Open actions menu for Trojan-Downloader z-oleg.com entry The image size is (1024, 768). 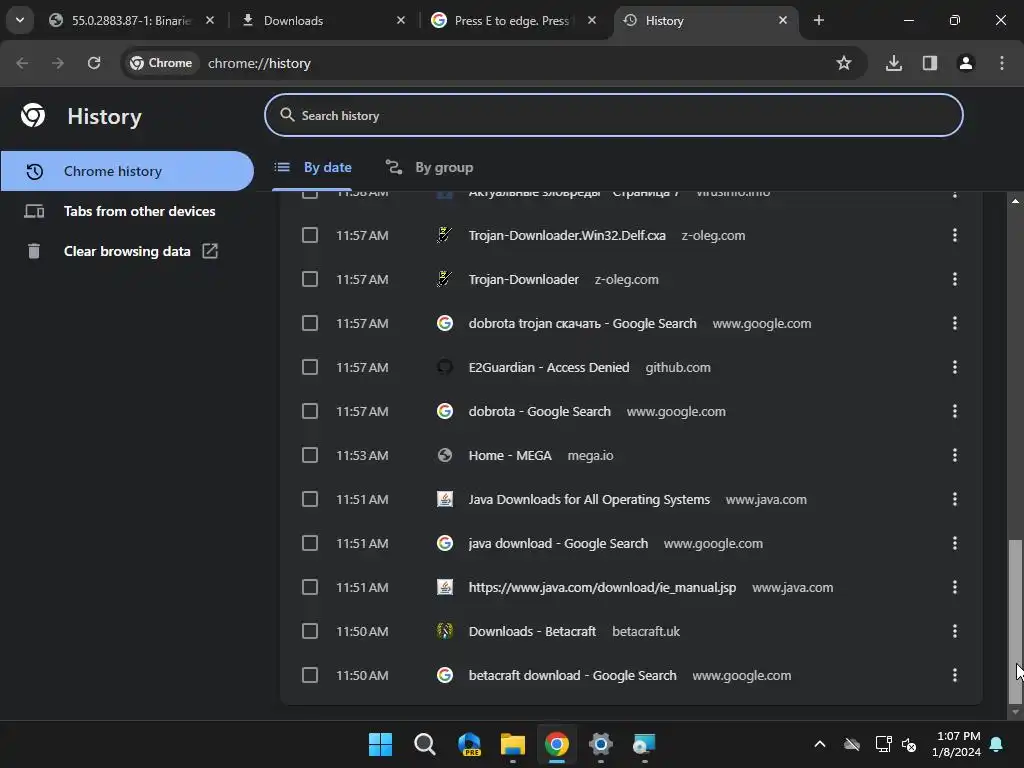pyautogui.click(x=955, y=280)
